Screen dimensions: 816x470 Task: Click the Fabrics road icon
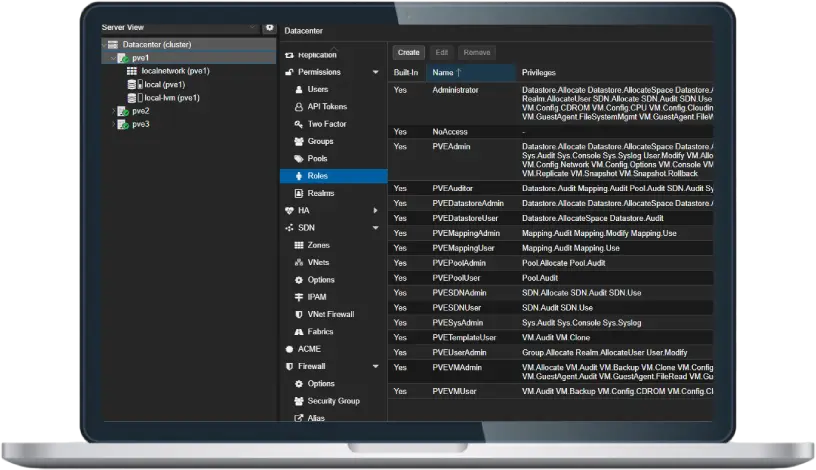pyautogui.click(x=299, y=332)
